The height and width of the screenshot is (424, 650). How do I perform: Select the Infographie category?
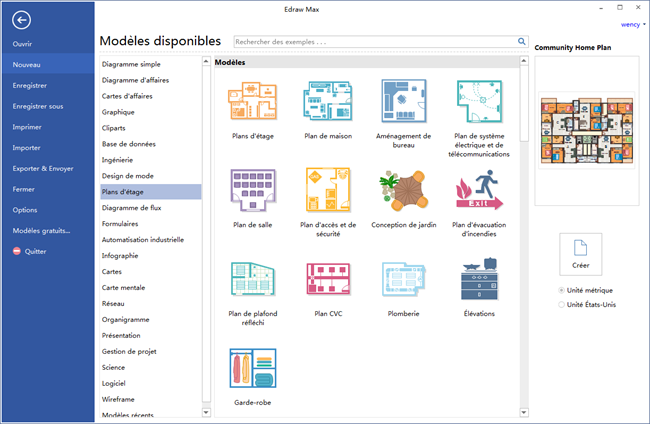coord(120,256)
